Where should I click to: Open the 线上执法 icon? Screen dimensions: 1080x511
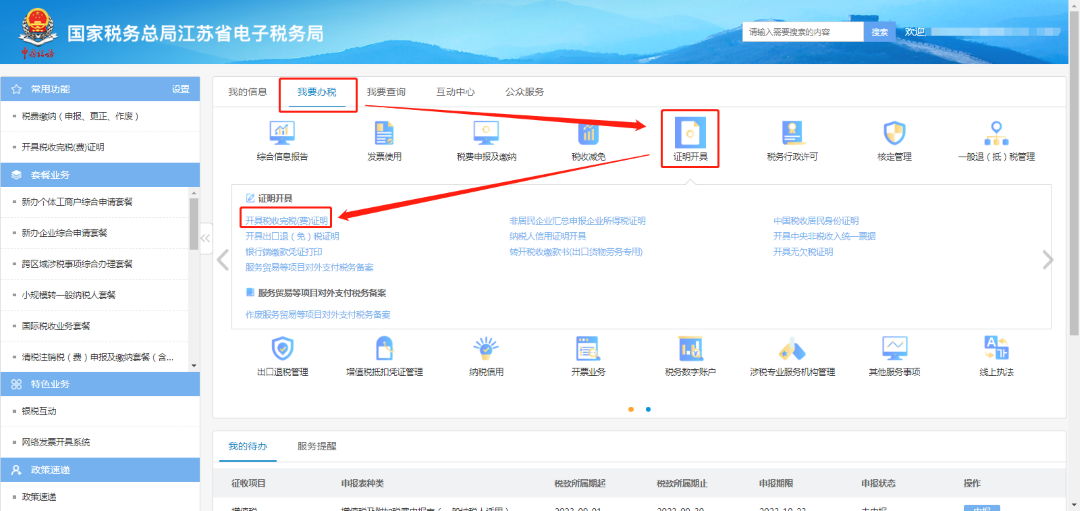tap(996, 349)
